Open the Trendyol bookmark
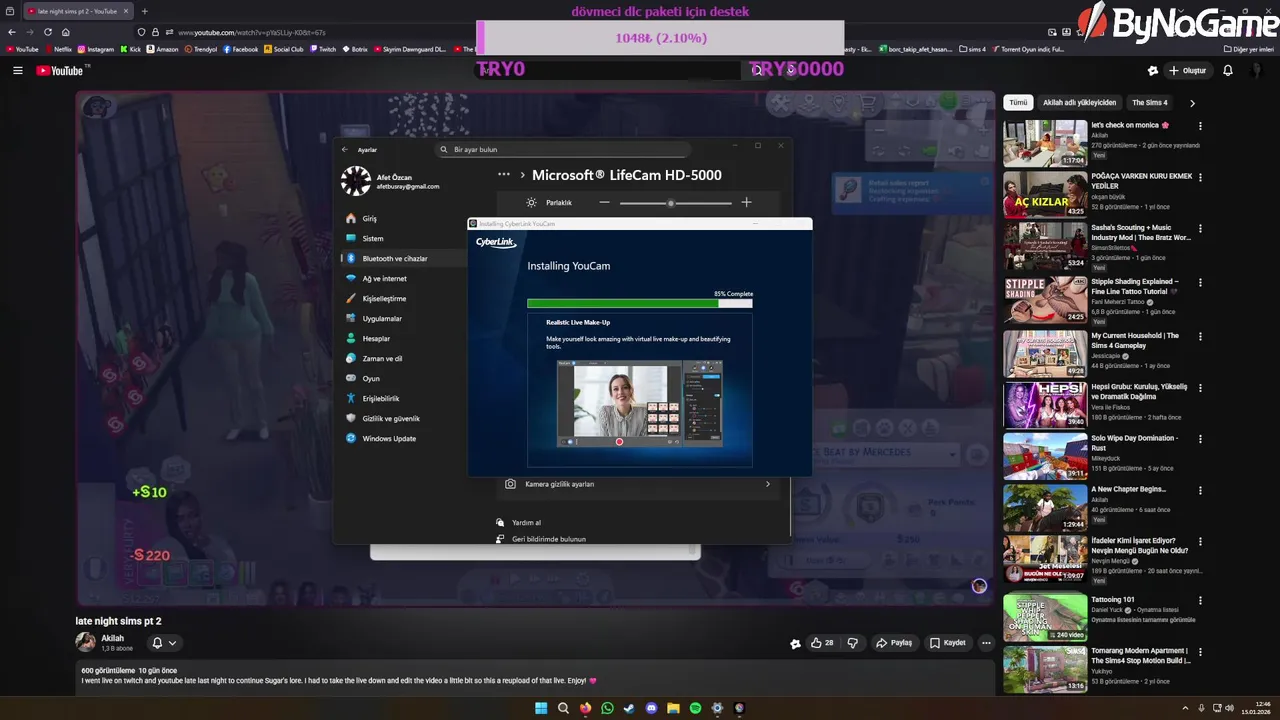This screenshot has height=720, width=1280. 200,49
